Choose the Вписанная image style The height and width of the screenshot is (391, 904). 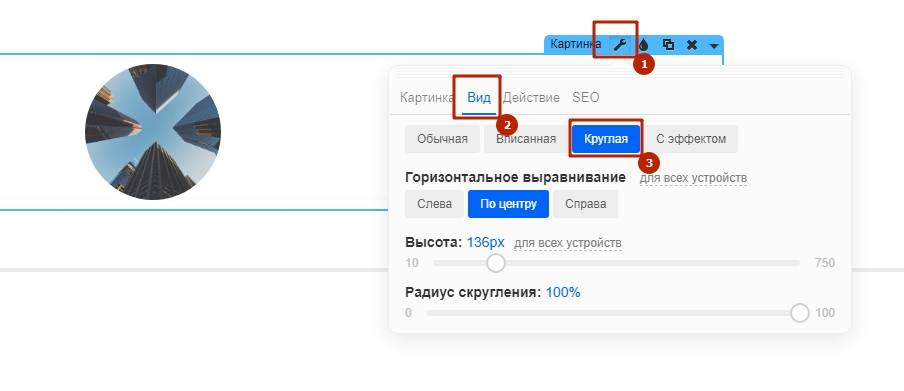point(526,139)
